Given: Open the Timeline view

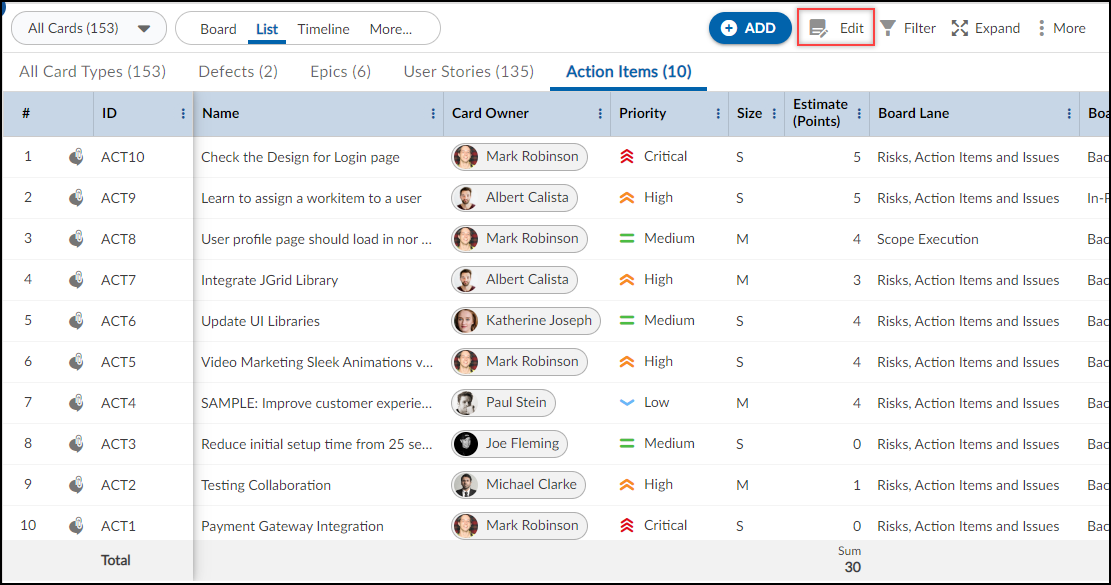Looking at the screenshot, I should tap(323, 28).
